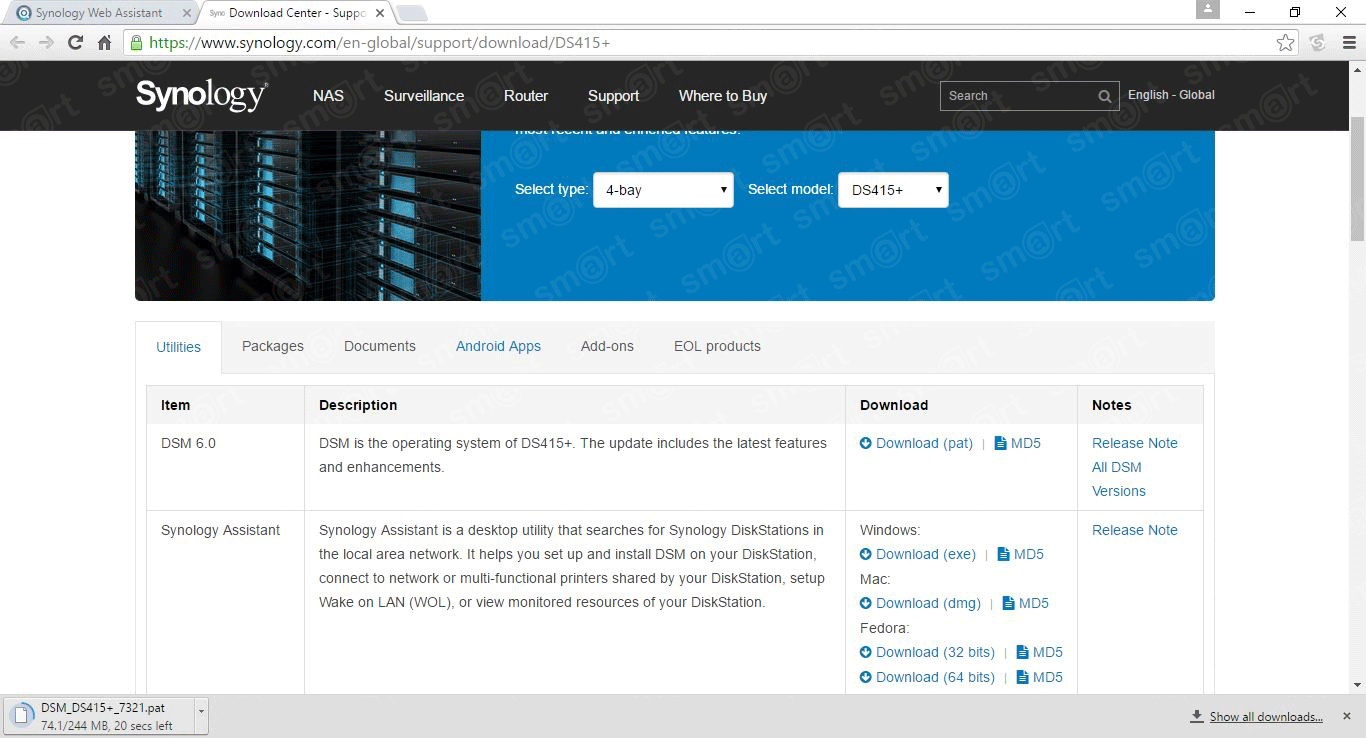Open the Router menu
The image size is (1366, 738).
click(526, 96)
